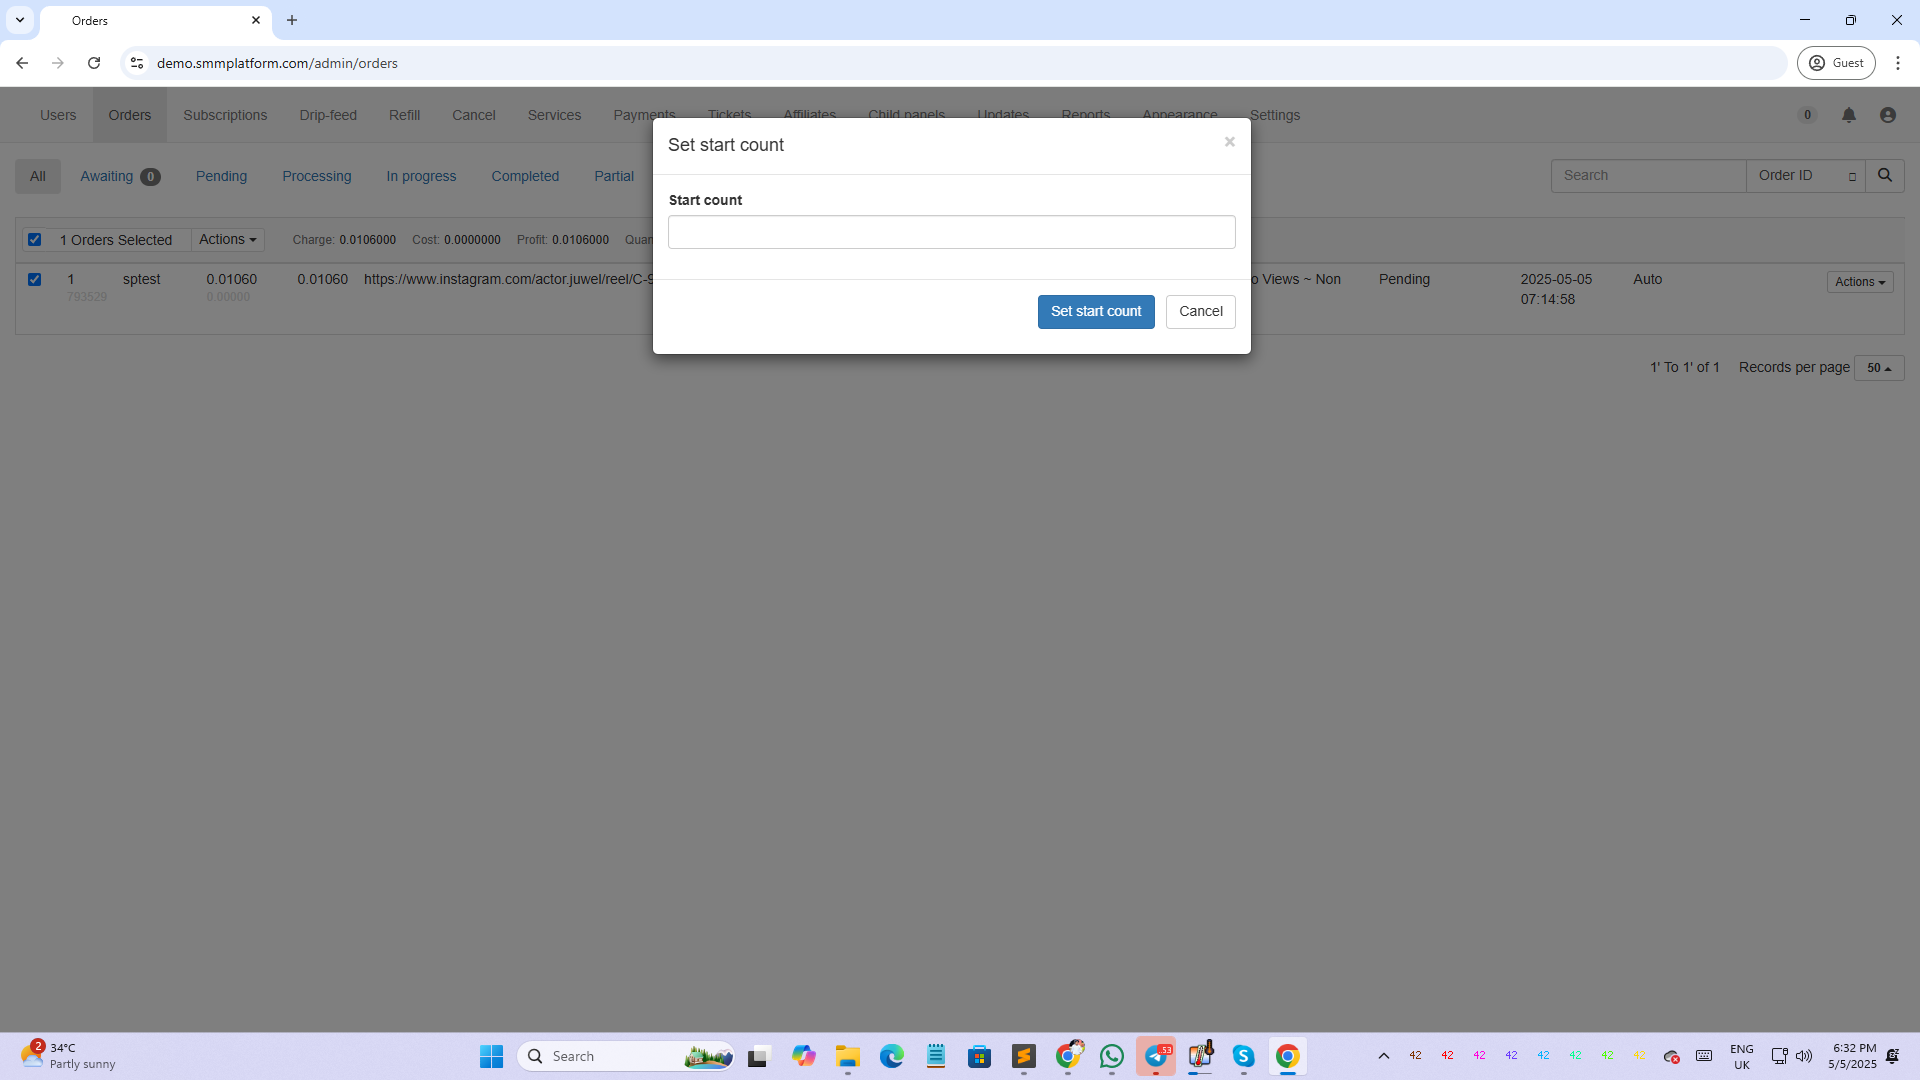Open Chrome's three-dot menu icon
Viewport: 1920px width, 1080px height.
[x=1897, y=63]
